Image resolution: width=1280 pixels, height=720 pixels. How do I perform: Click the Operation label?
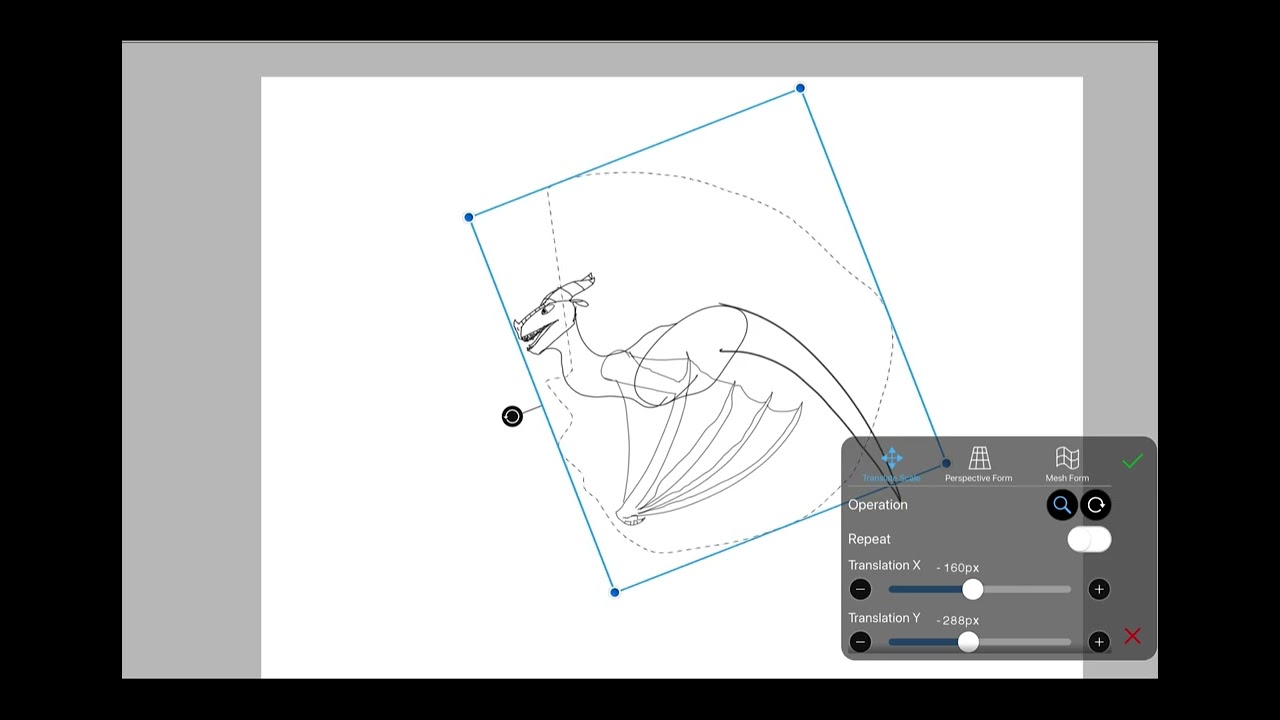pyautogui.click(x=878, y=505)
